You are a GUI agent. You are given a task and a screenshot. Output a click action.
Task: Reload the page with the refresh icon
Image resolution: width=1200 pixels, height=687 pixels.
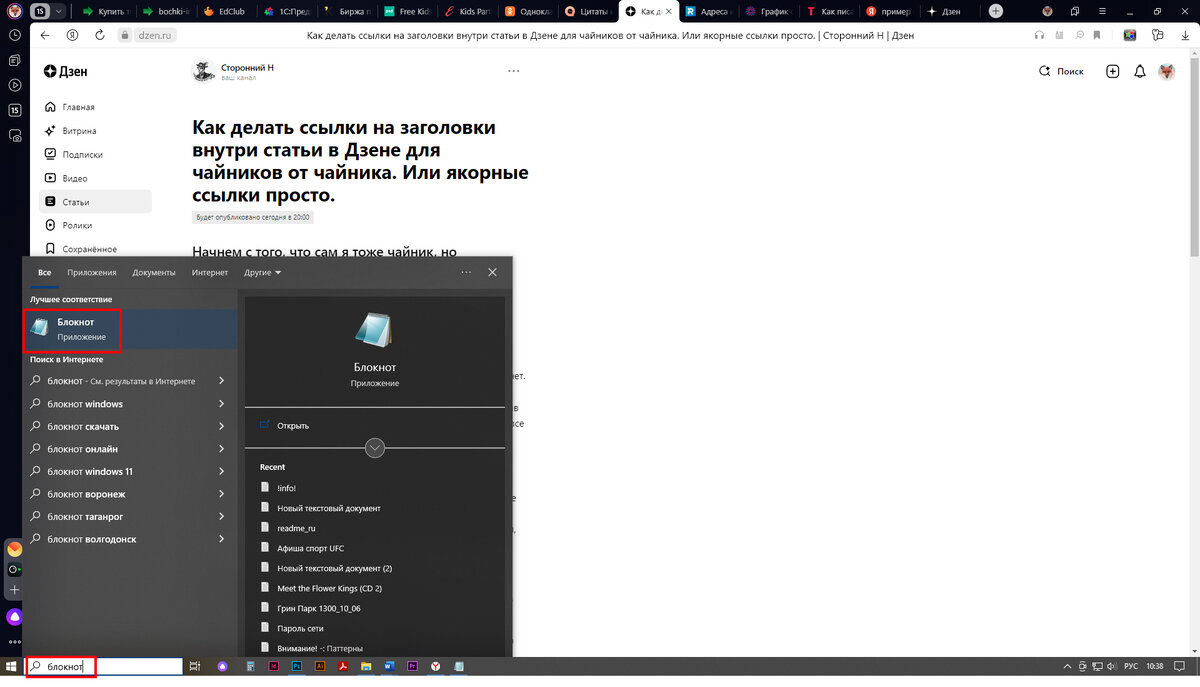pyautogui.click(x=99, y=34)
